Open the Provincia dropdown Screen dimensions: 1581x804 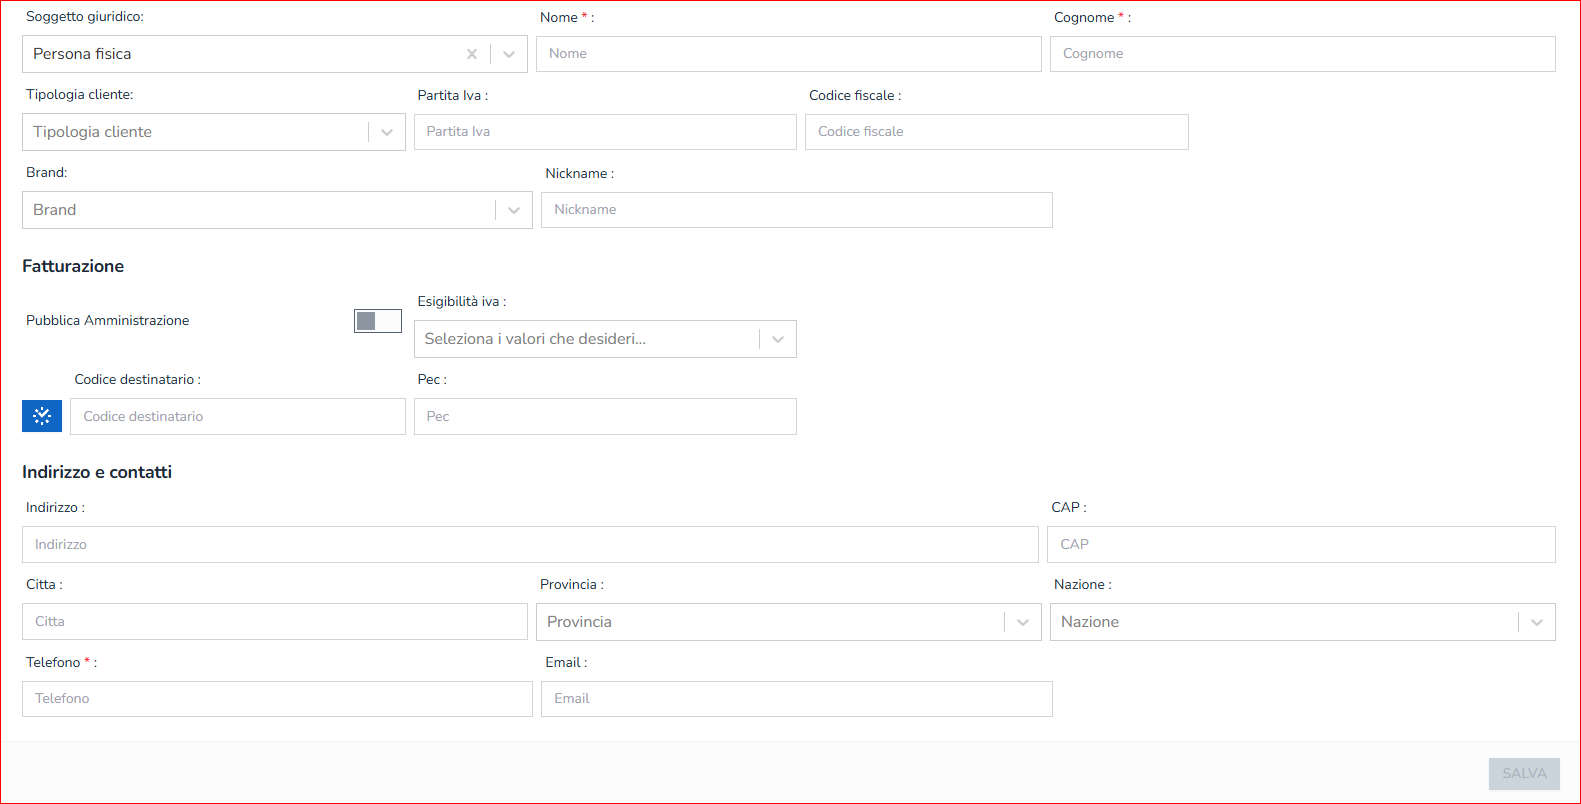(1022, 622)
